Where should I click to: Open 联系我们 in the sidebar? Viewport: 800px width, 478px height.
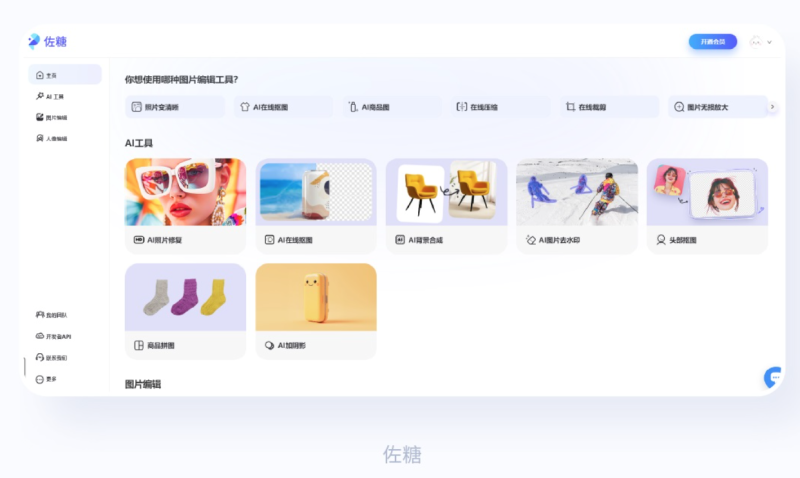(x=51, y=358)
